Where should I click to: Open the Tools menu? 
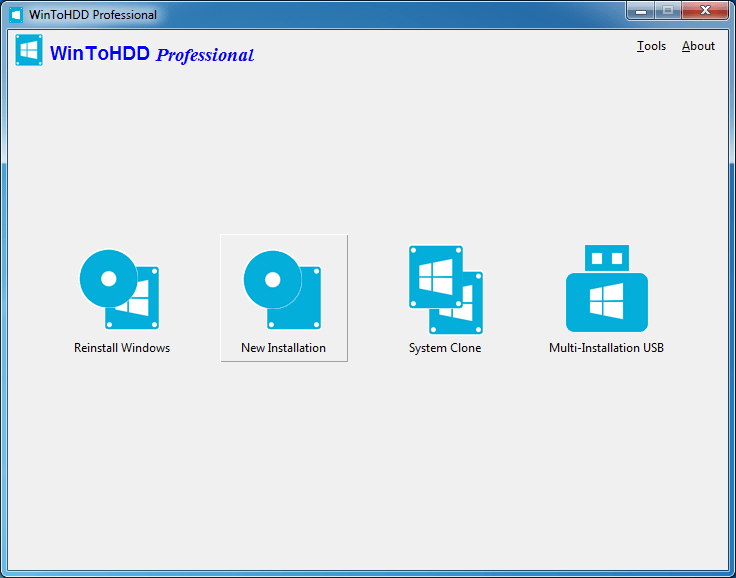pyautogui.click(x=651, y=46)
